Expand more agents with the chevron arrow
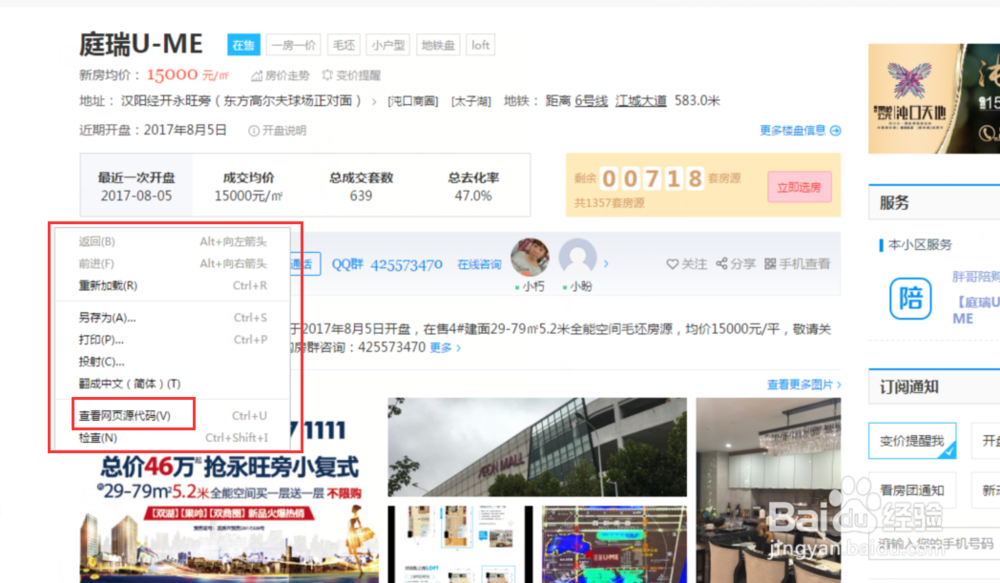This screenshot has height=583, width=1000. 606,263
